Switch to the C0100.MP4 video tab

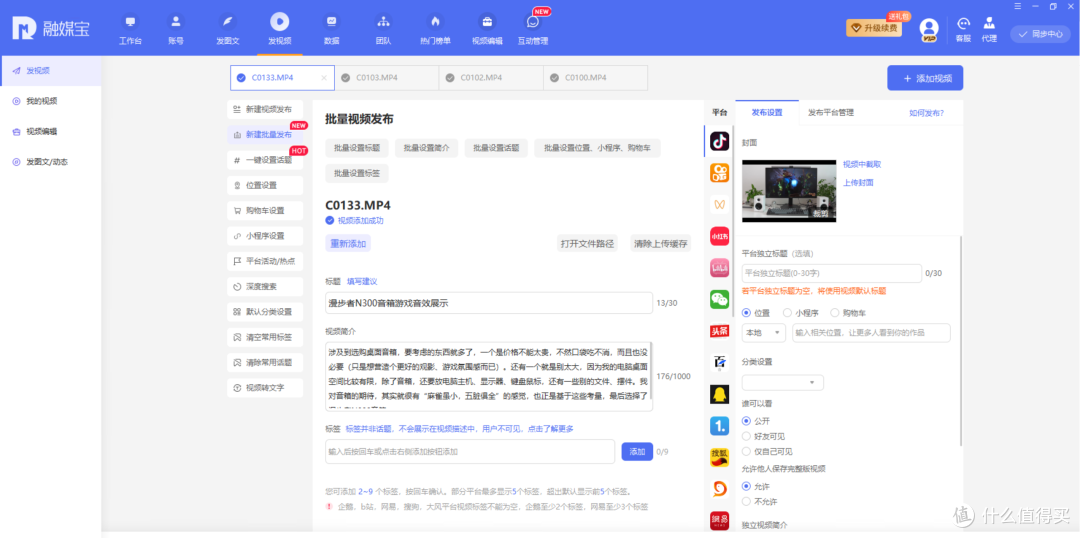point(596,78)
